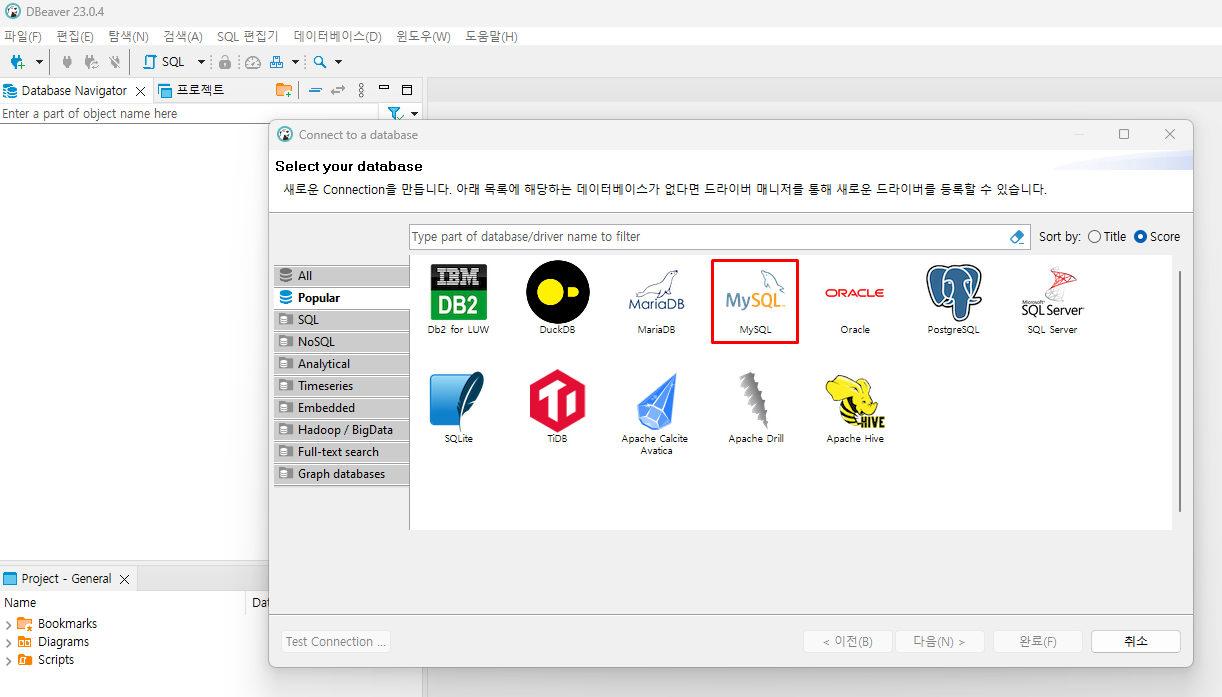Open the SQL editor toolbar button

165,62
